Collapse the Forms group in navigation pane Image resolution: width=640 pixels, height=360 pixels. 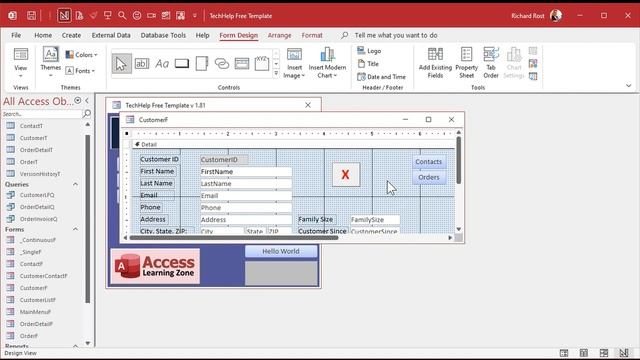(x=75, y=229)
